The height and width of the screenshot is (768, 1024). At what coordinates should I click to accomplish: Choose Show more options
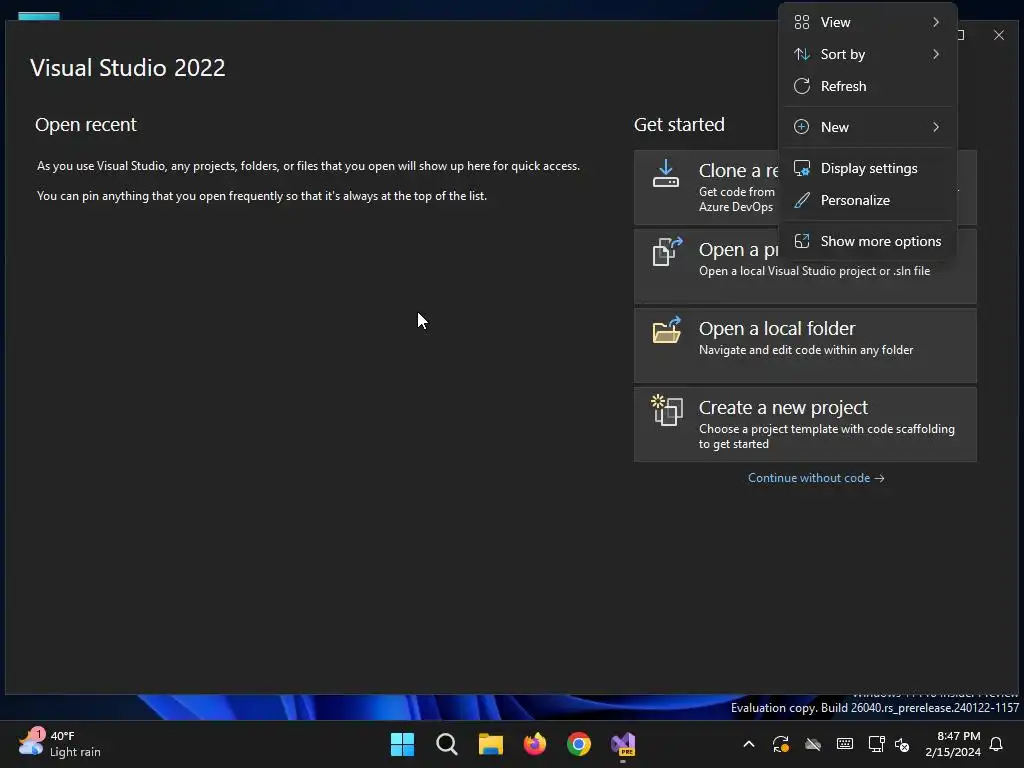[868, 241]
